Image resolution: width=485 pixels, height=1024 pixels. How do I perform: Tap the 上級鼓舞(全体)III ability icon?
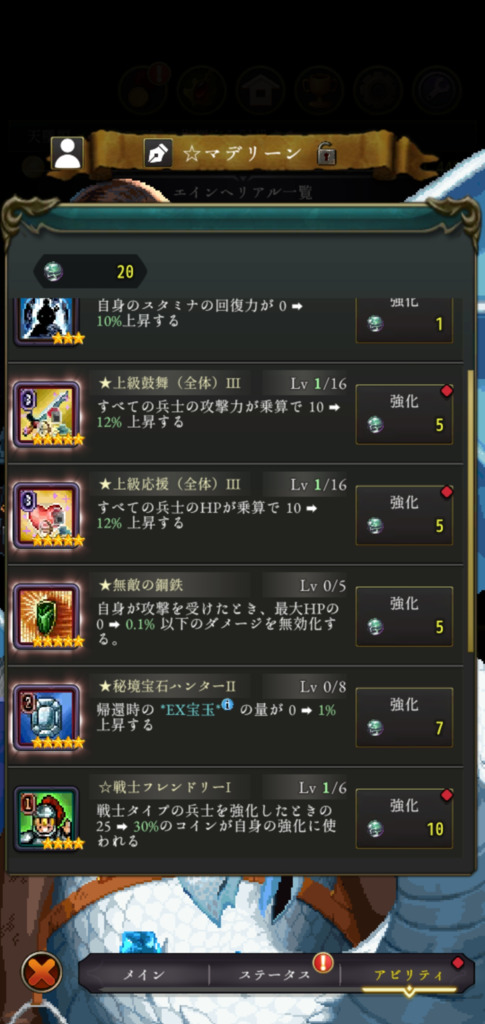46,414
